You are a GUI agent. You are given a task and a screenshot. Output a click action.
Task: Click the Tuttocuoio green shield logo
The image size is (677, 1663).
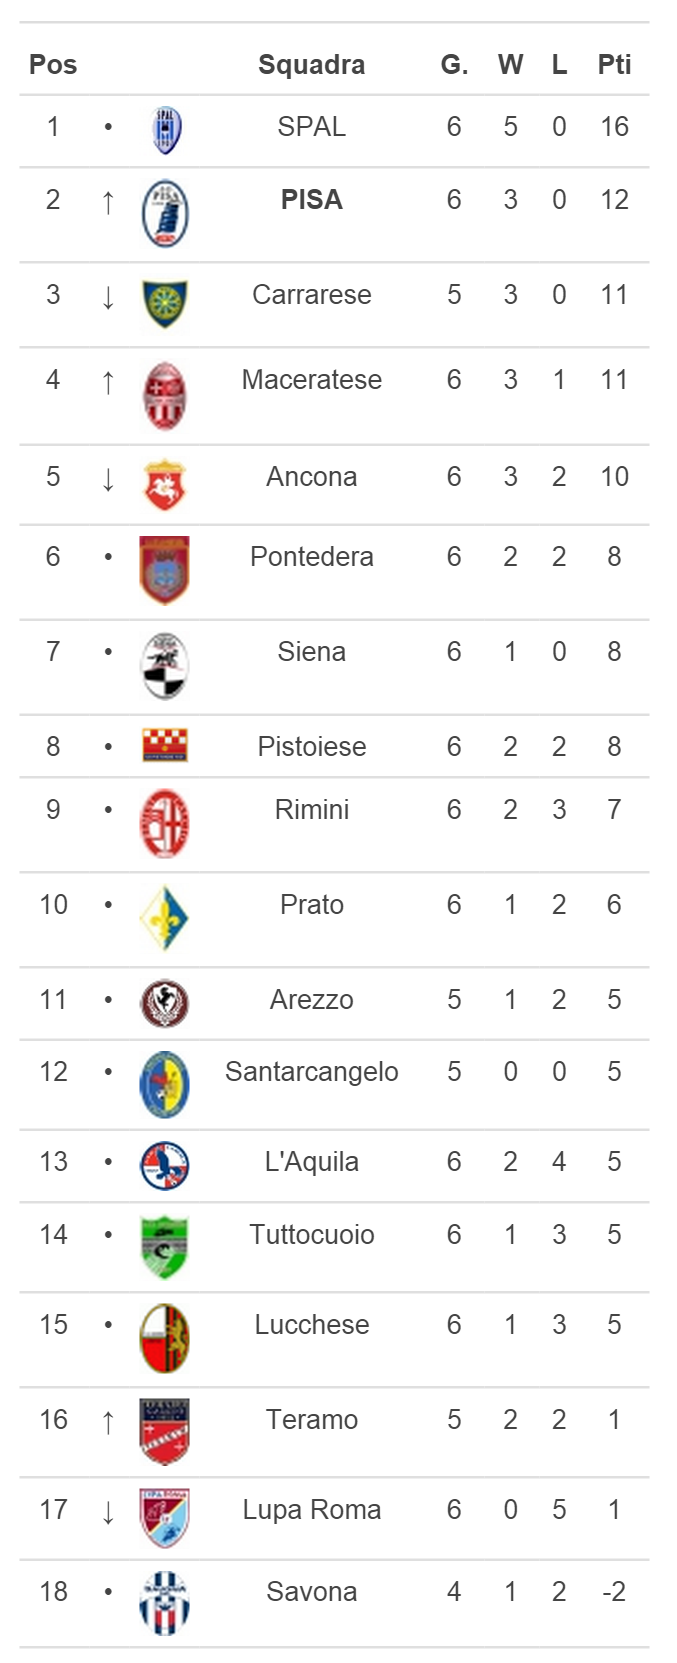point(165,1247)
